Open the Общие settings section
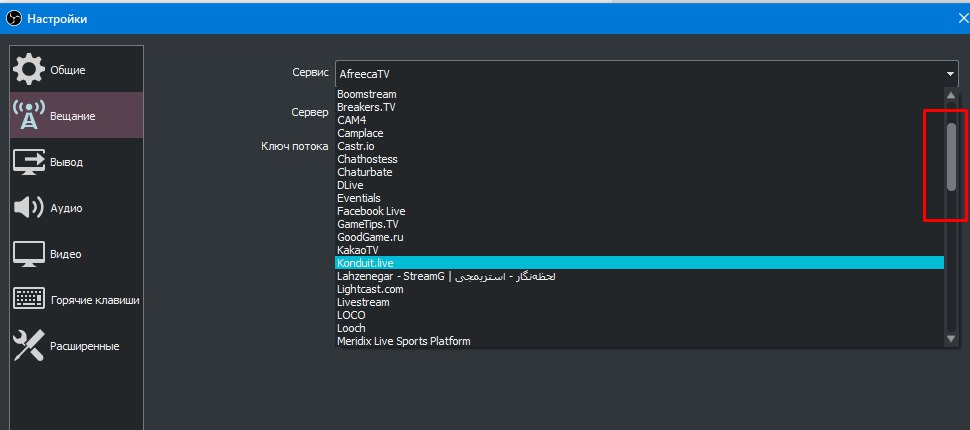 pyautogui.click(x=77, y=70)
